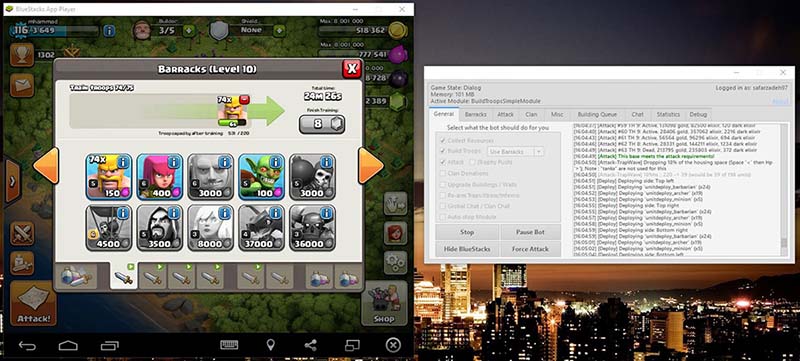Select the Healer troop costing 8000
The width and height of the screenshot is (800, 361).
(211, 227)
